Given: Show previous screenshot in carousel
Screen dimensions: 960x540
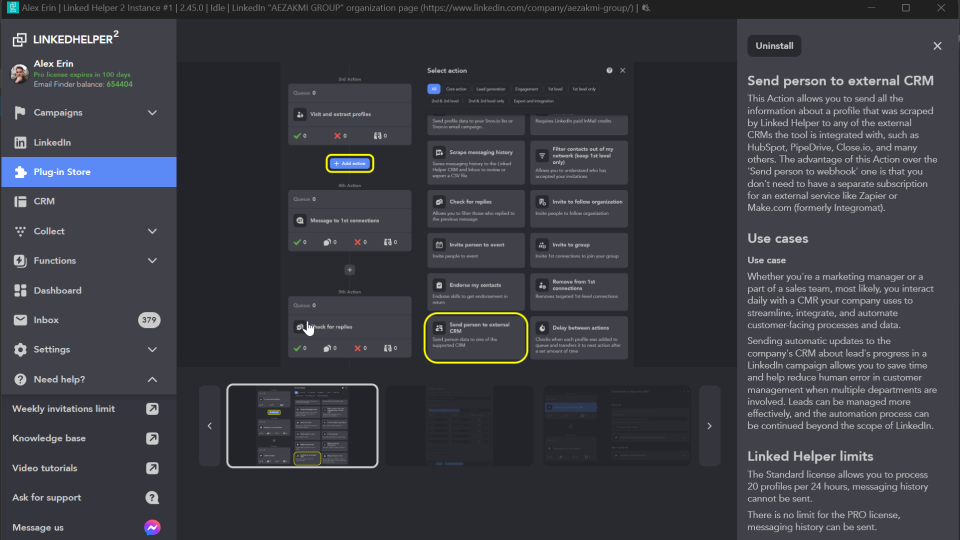Looking at the screenshot, I should coord(209,426).
